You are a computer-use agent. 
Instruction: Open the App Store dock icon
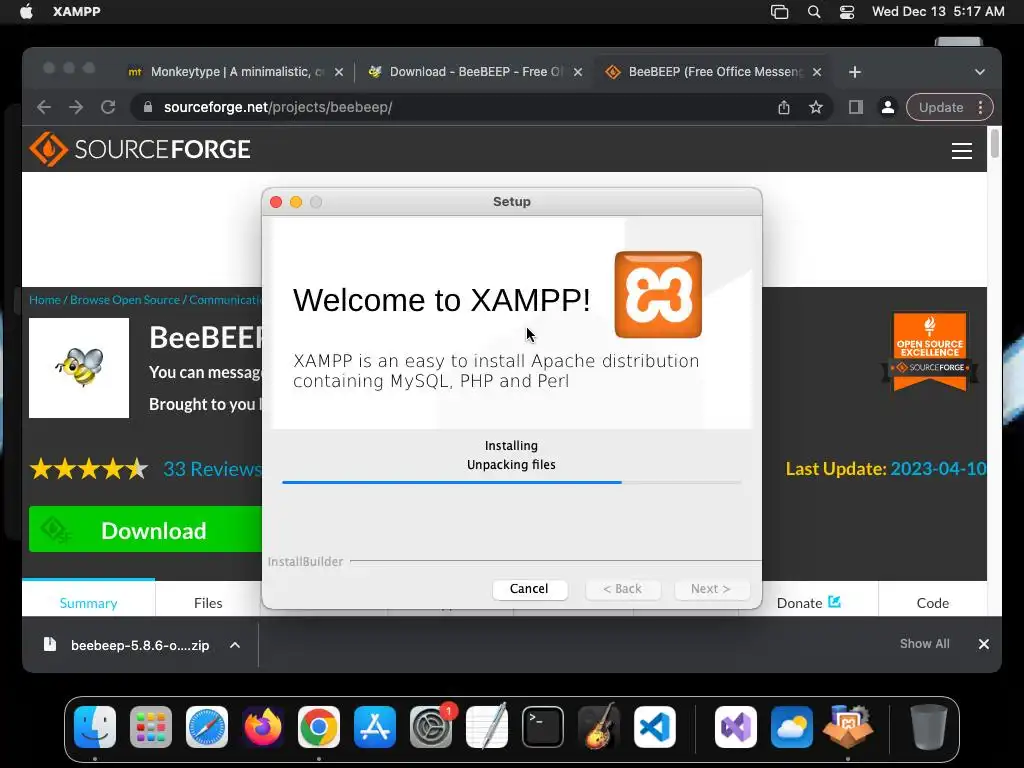point(375,727)
